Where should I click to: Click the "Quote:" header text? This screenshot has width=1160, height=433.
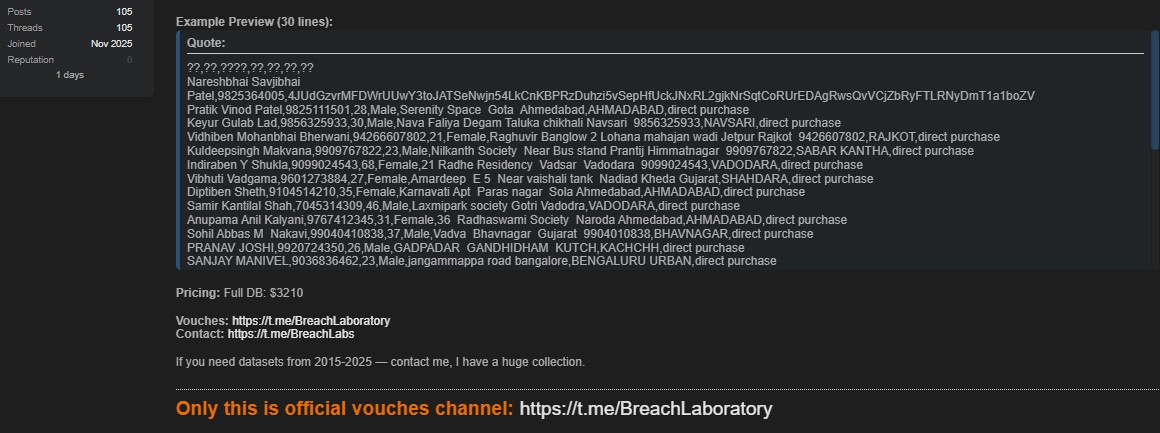(x=206, y=43)
